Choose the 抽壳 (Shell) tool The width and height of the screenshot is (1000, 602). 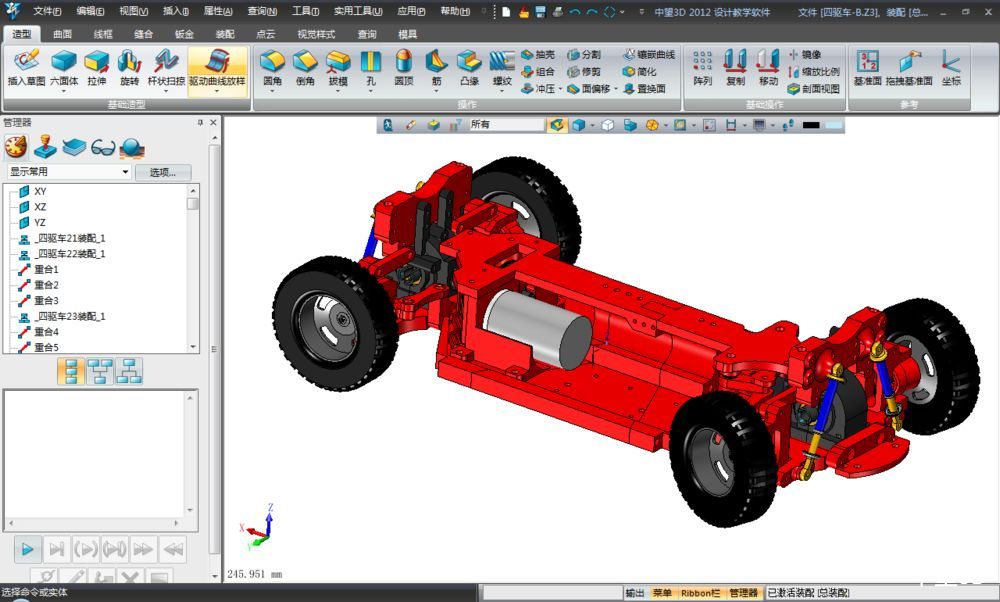pyautogui.click(x=538, y=55)
